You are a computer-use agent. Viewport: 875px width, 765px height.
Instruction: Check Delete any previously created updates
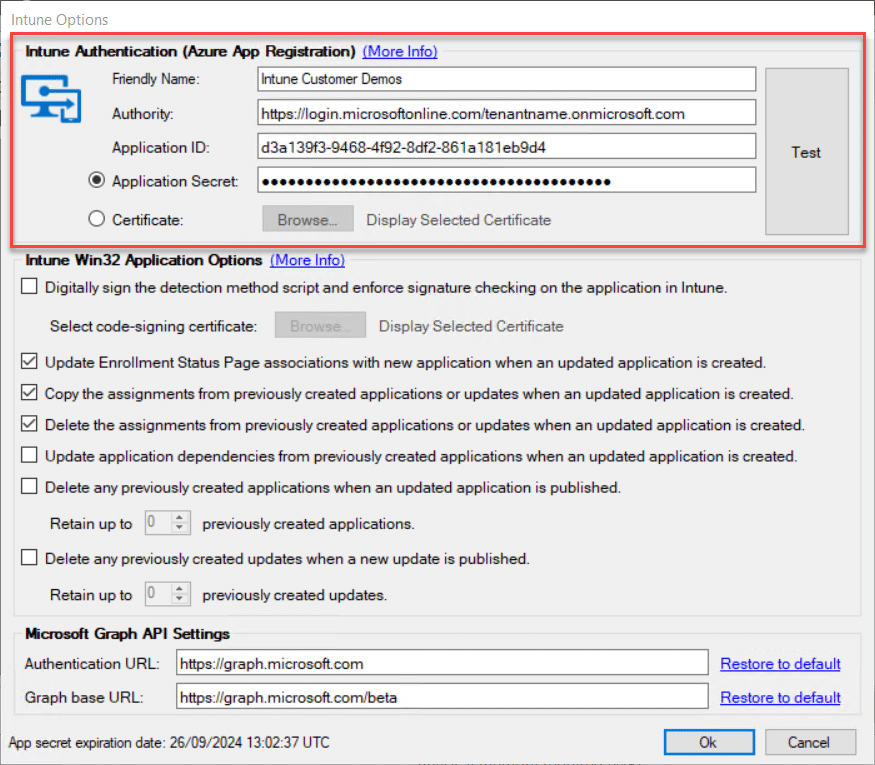coord(29,558)
